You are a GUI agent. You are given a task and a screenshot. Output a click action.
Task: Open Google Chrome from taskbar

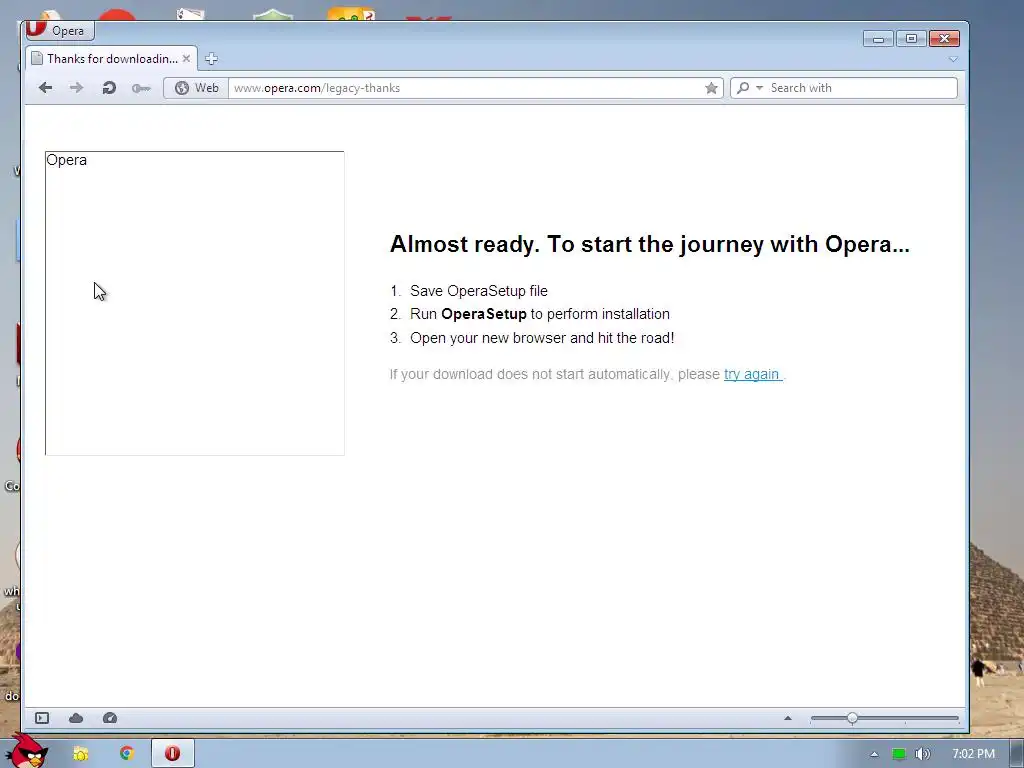127,754
